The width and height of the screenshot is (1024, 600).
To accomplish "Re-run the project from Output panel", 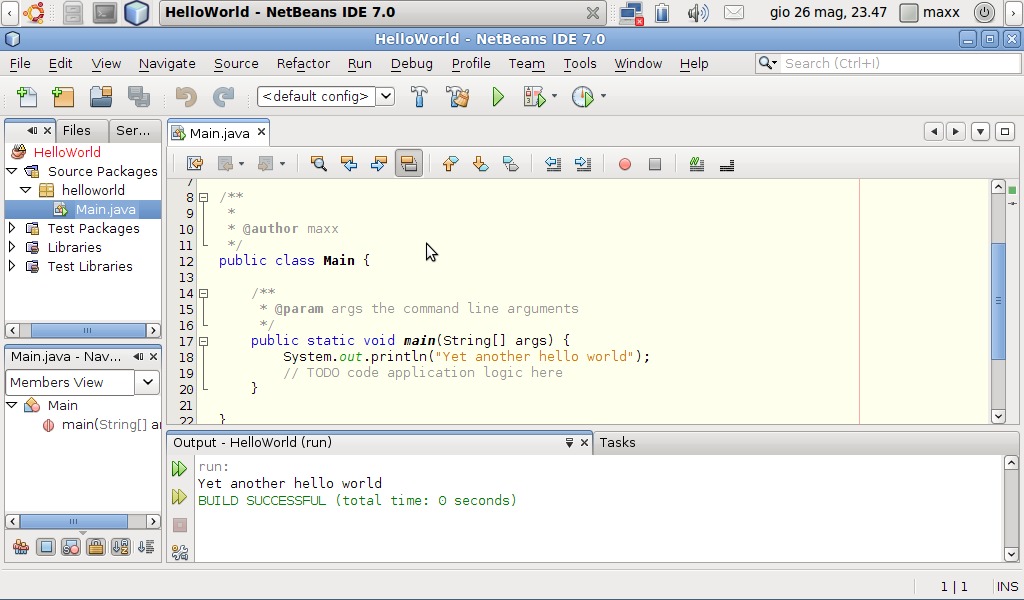I will point(179,468).
